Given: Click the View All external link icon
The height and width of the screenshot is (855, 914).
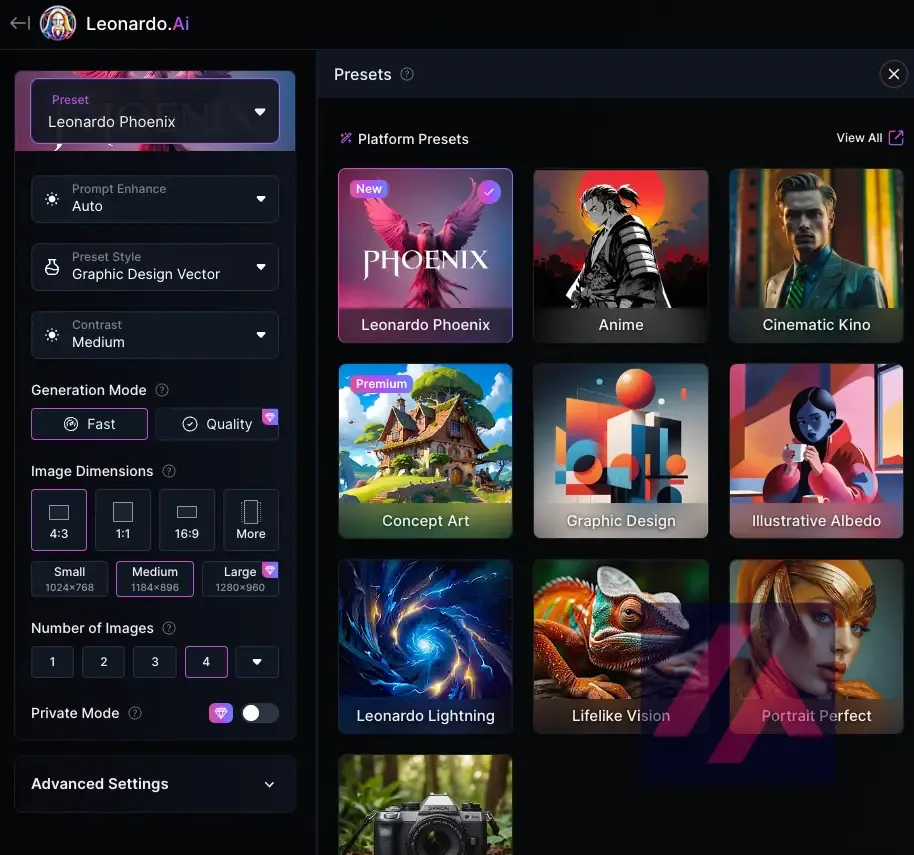Looking at the screenshot, I should coord(896,138).
